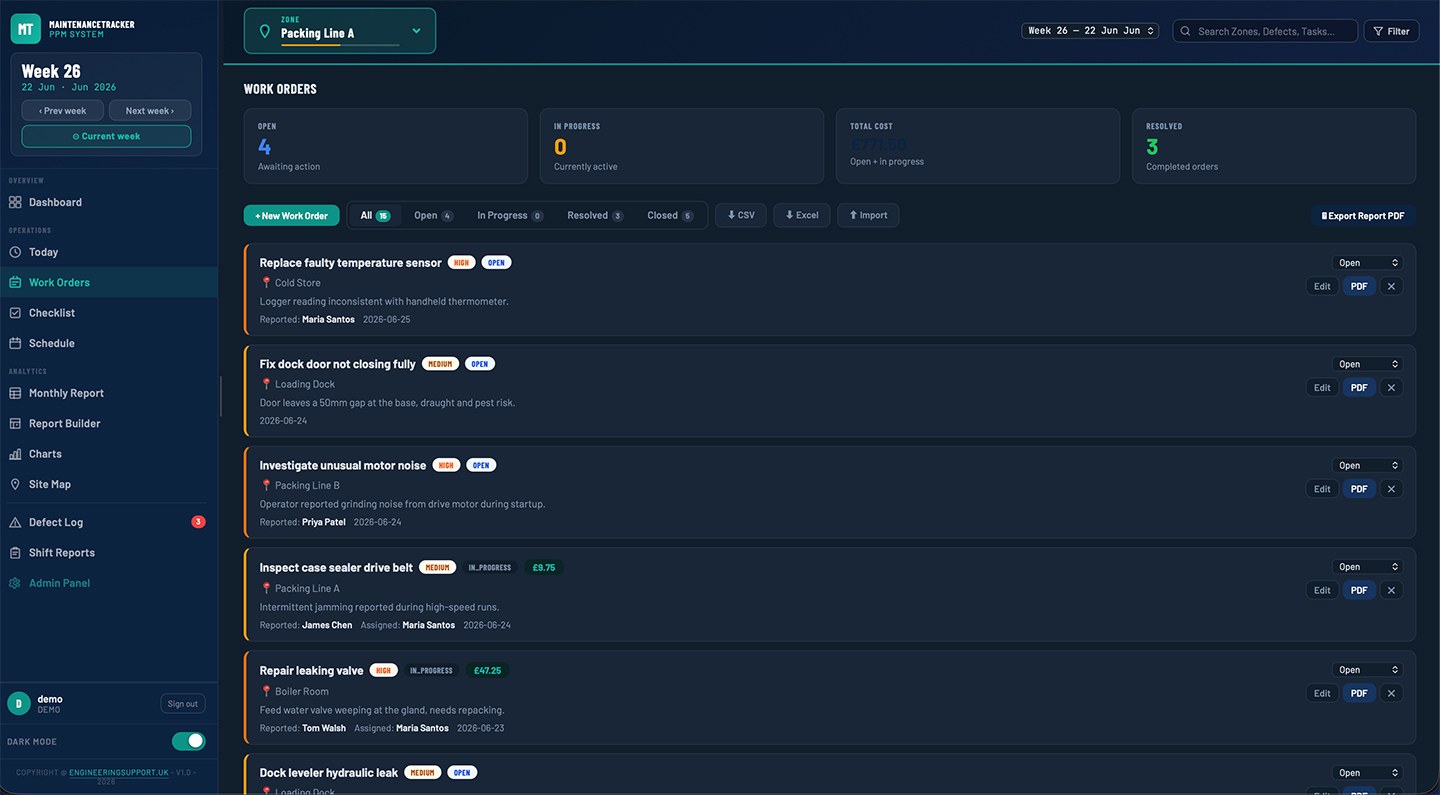This screenshot has height=795, width=1440.
Task: Delete the leaking valve work order (X)
Action: (1391, 693)
